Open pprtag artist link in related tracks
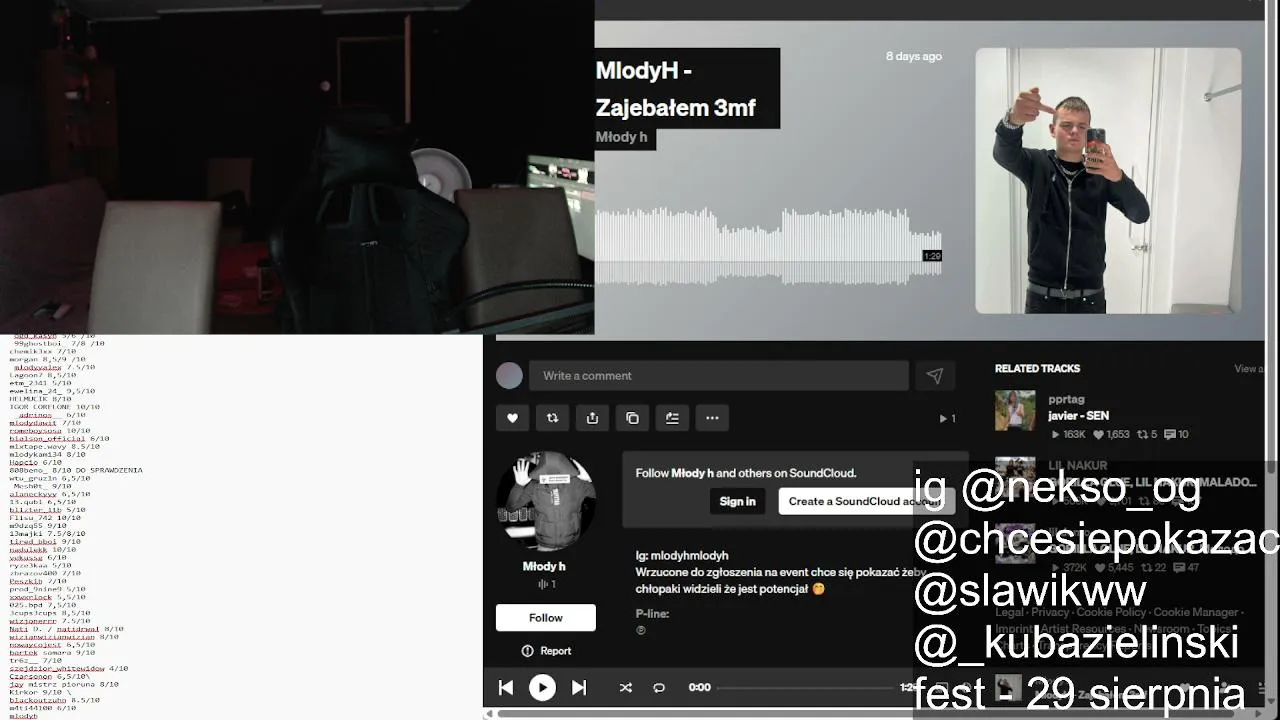This screenshot has height=720, width=1280. 1066,399
